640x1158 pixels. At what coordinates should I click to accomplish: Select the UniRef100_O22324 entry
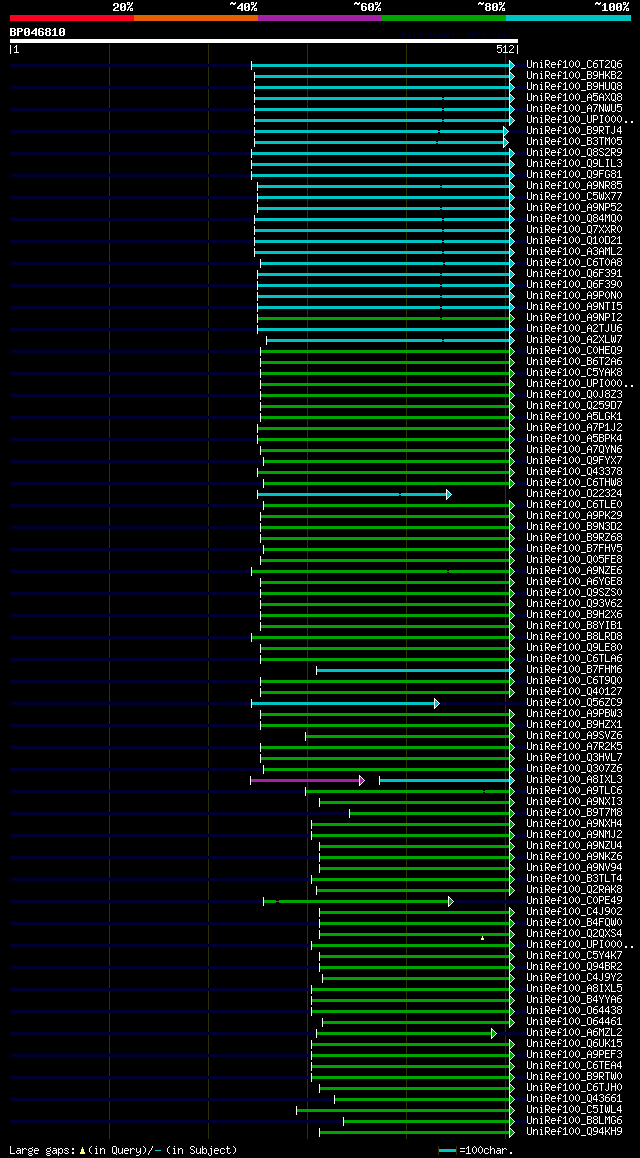point(574,493)
